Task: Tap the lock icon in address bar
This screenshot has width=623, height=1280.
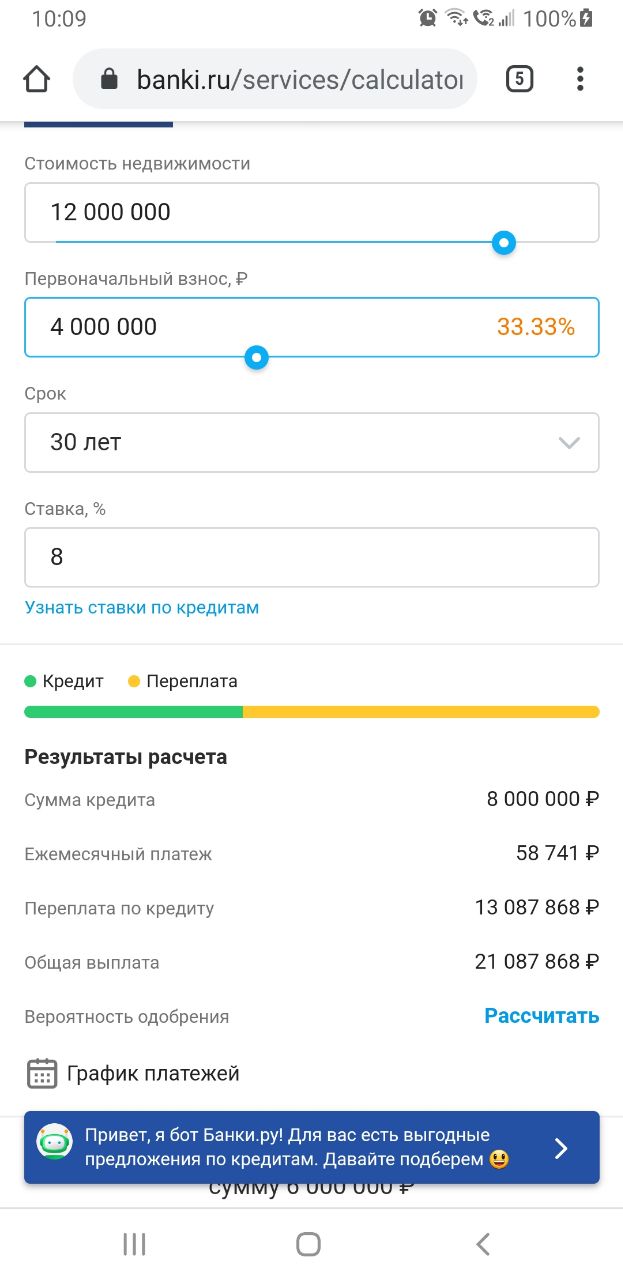Action: 110,79
